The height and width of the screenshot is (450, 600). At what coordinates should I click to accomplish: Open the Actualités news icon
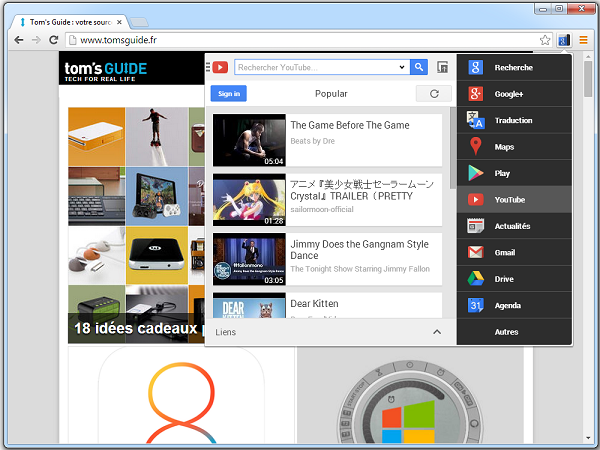click(x=475, y=226)
